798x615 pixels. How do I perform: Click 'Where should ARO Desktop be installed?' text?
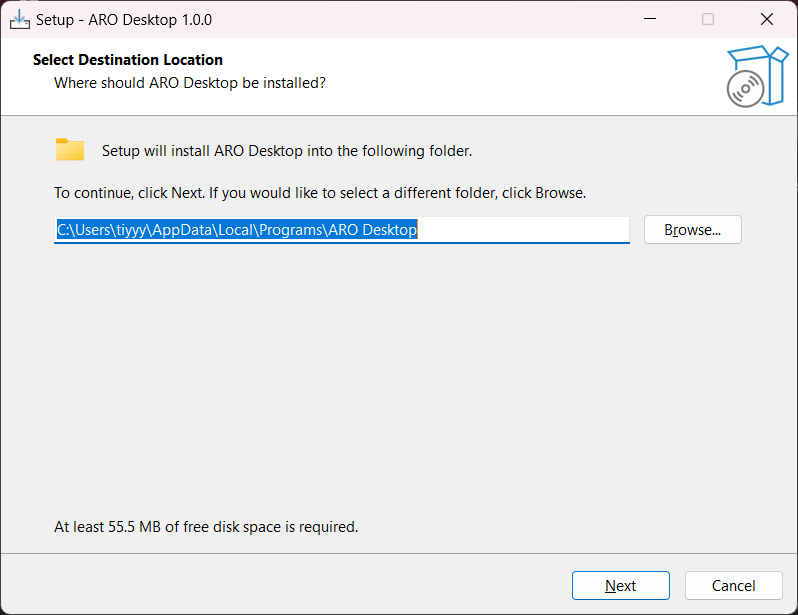coord(190,83)
